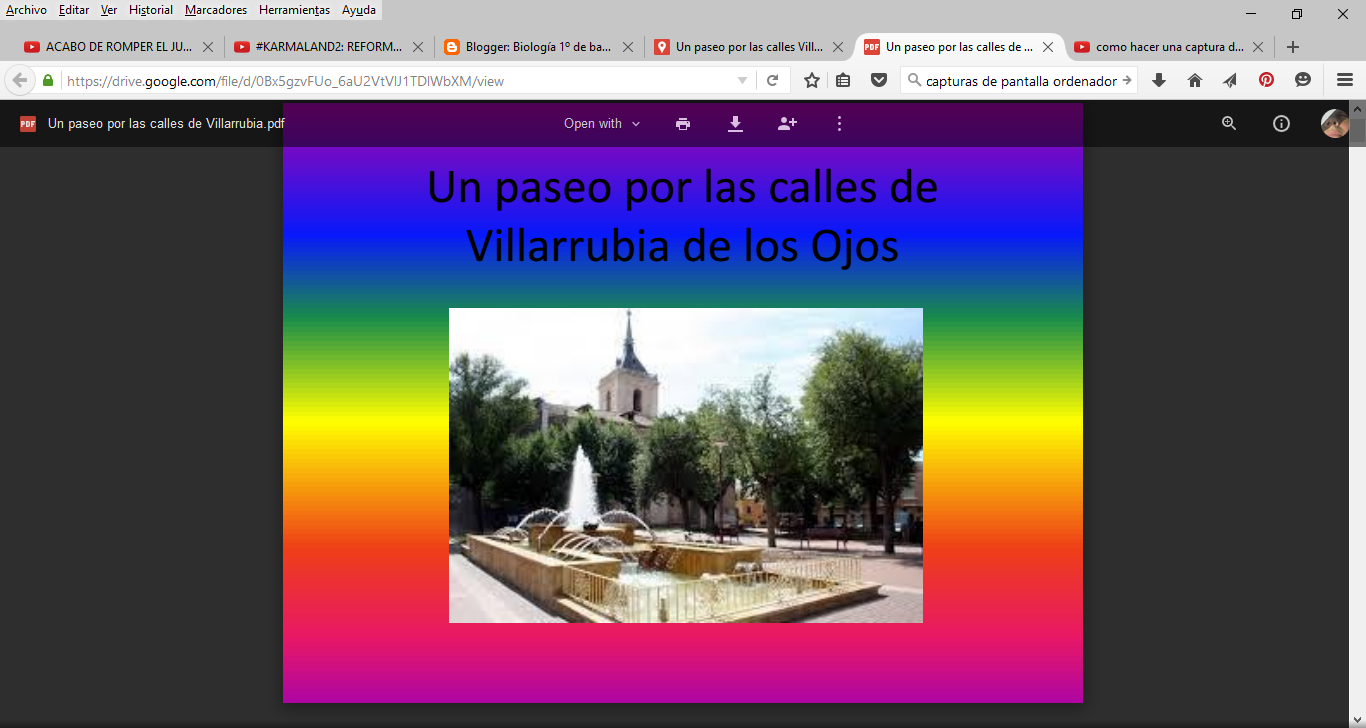Open the Herramientas menu
The image size is (1366, 728).
click(294, 10)
